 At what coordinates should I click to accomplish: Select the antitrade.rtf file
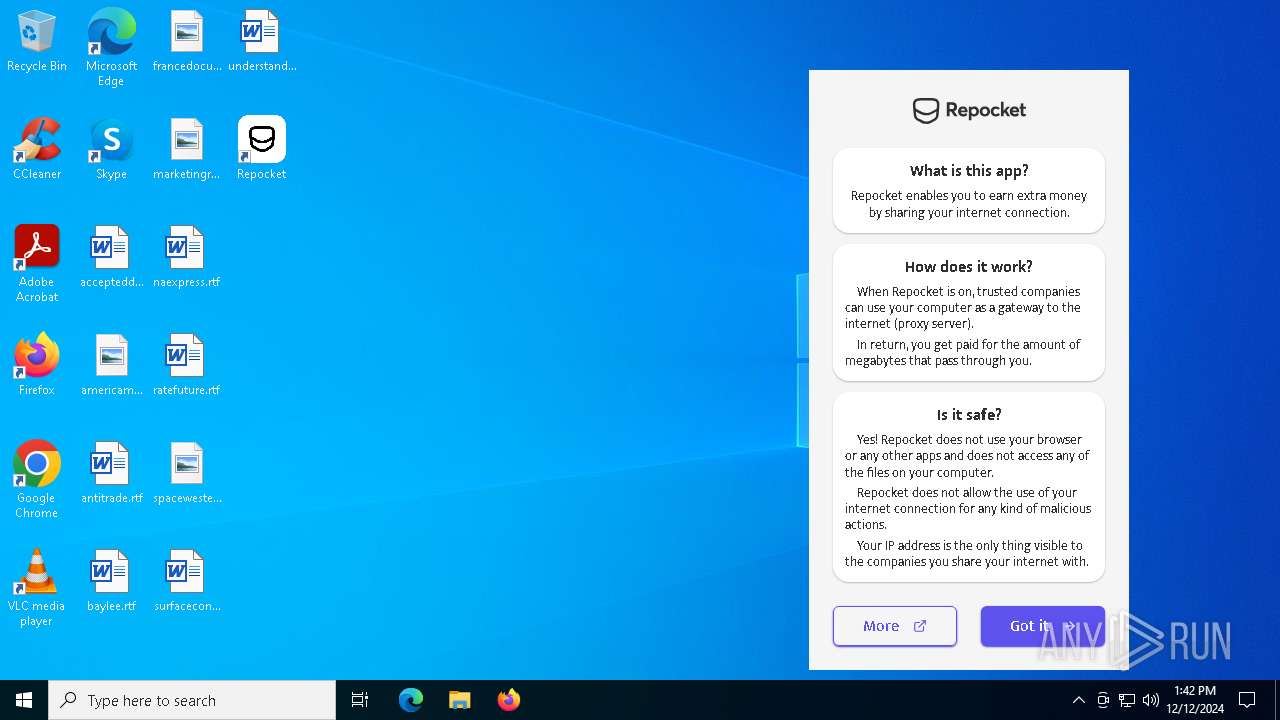pos(111,473)
